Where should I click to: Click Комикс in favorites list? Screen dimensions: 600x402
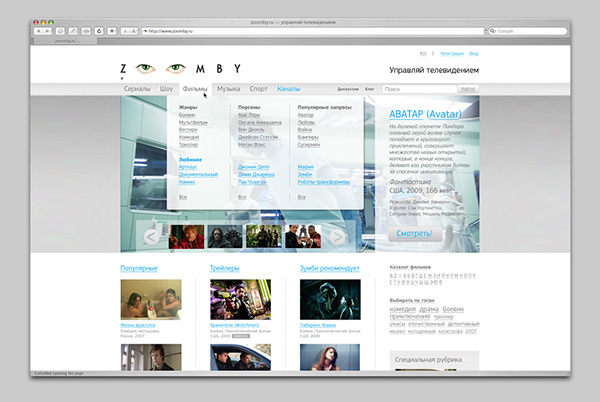coord(187,182)
